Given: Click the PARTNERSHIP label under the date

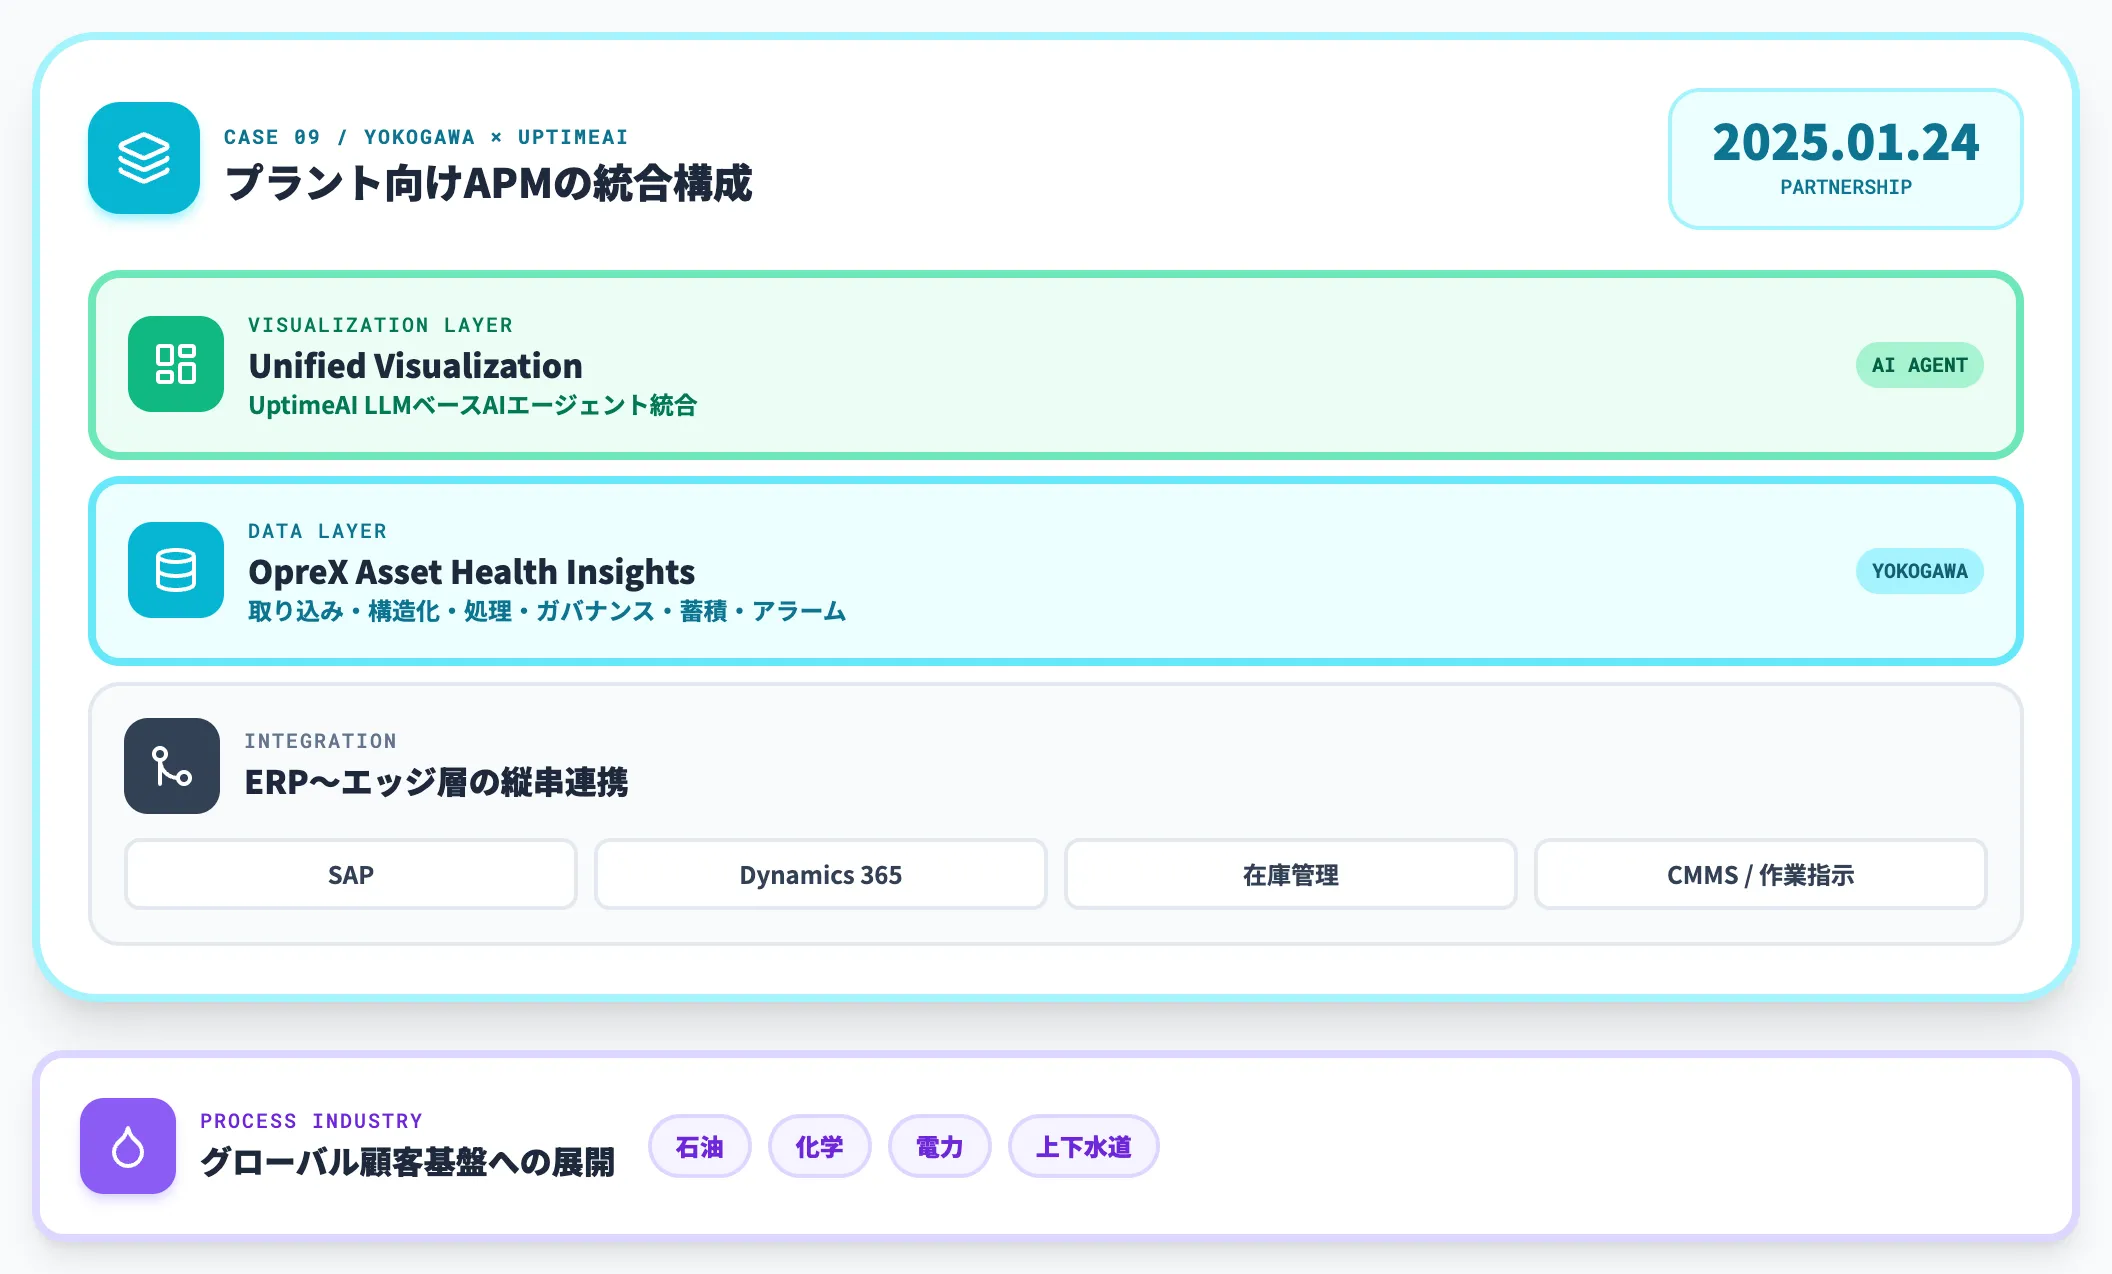Looking at the screenshot, I should click(1846, 187).
